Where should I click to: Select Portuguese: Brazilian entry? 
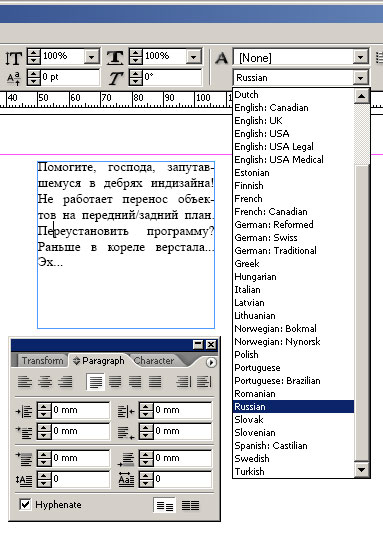(x=293, y=380)
